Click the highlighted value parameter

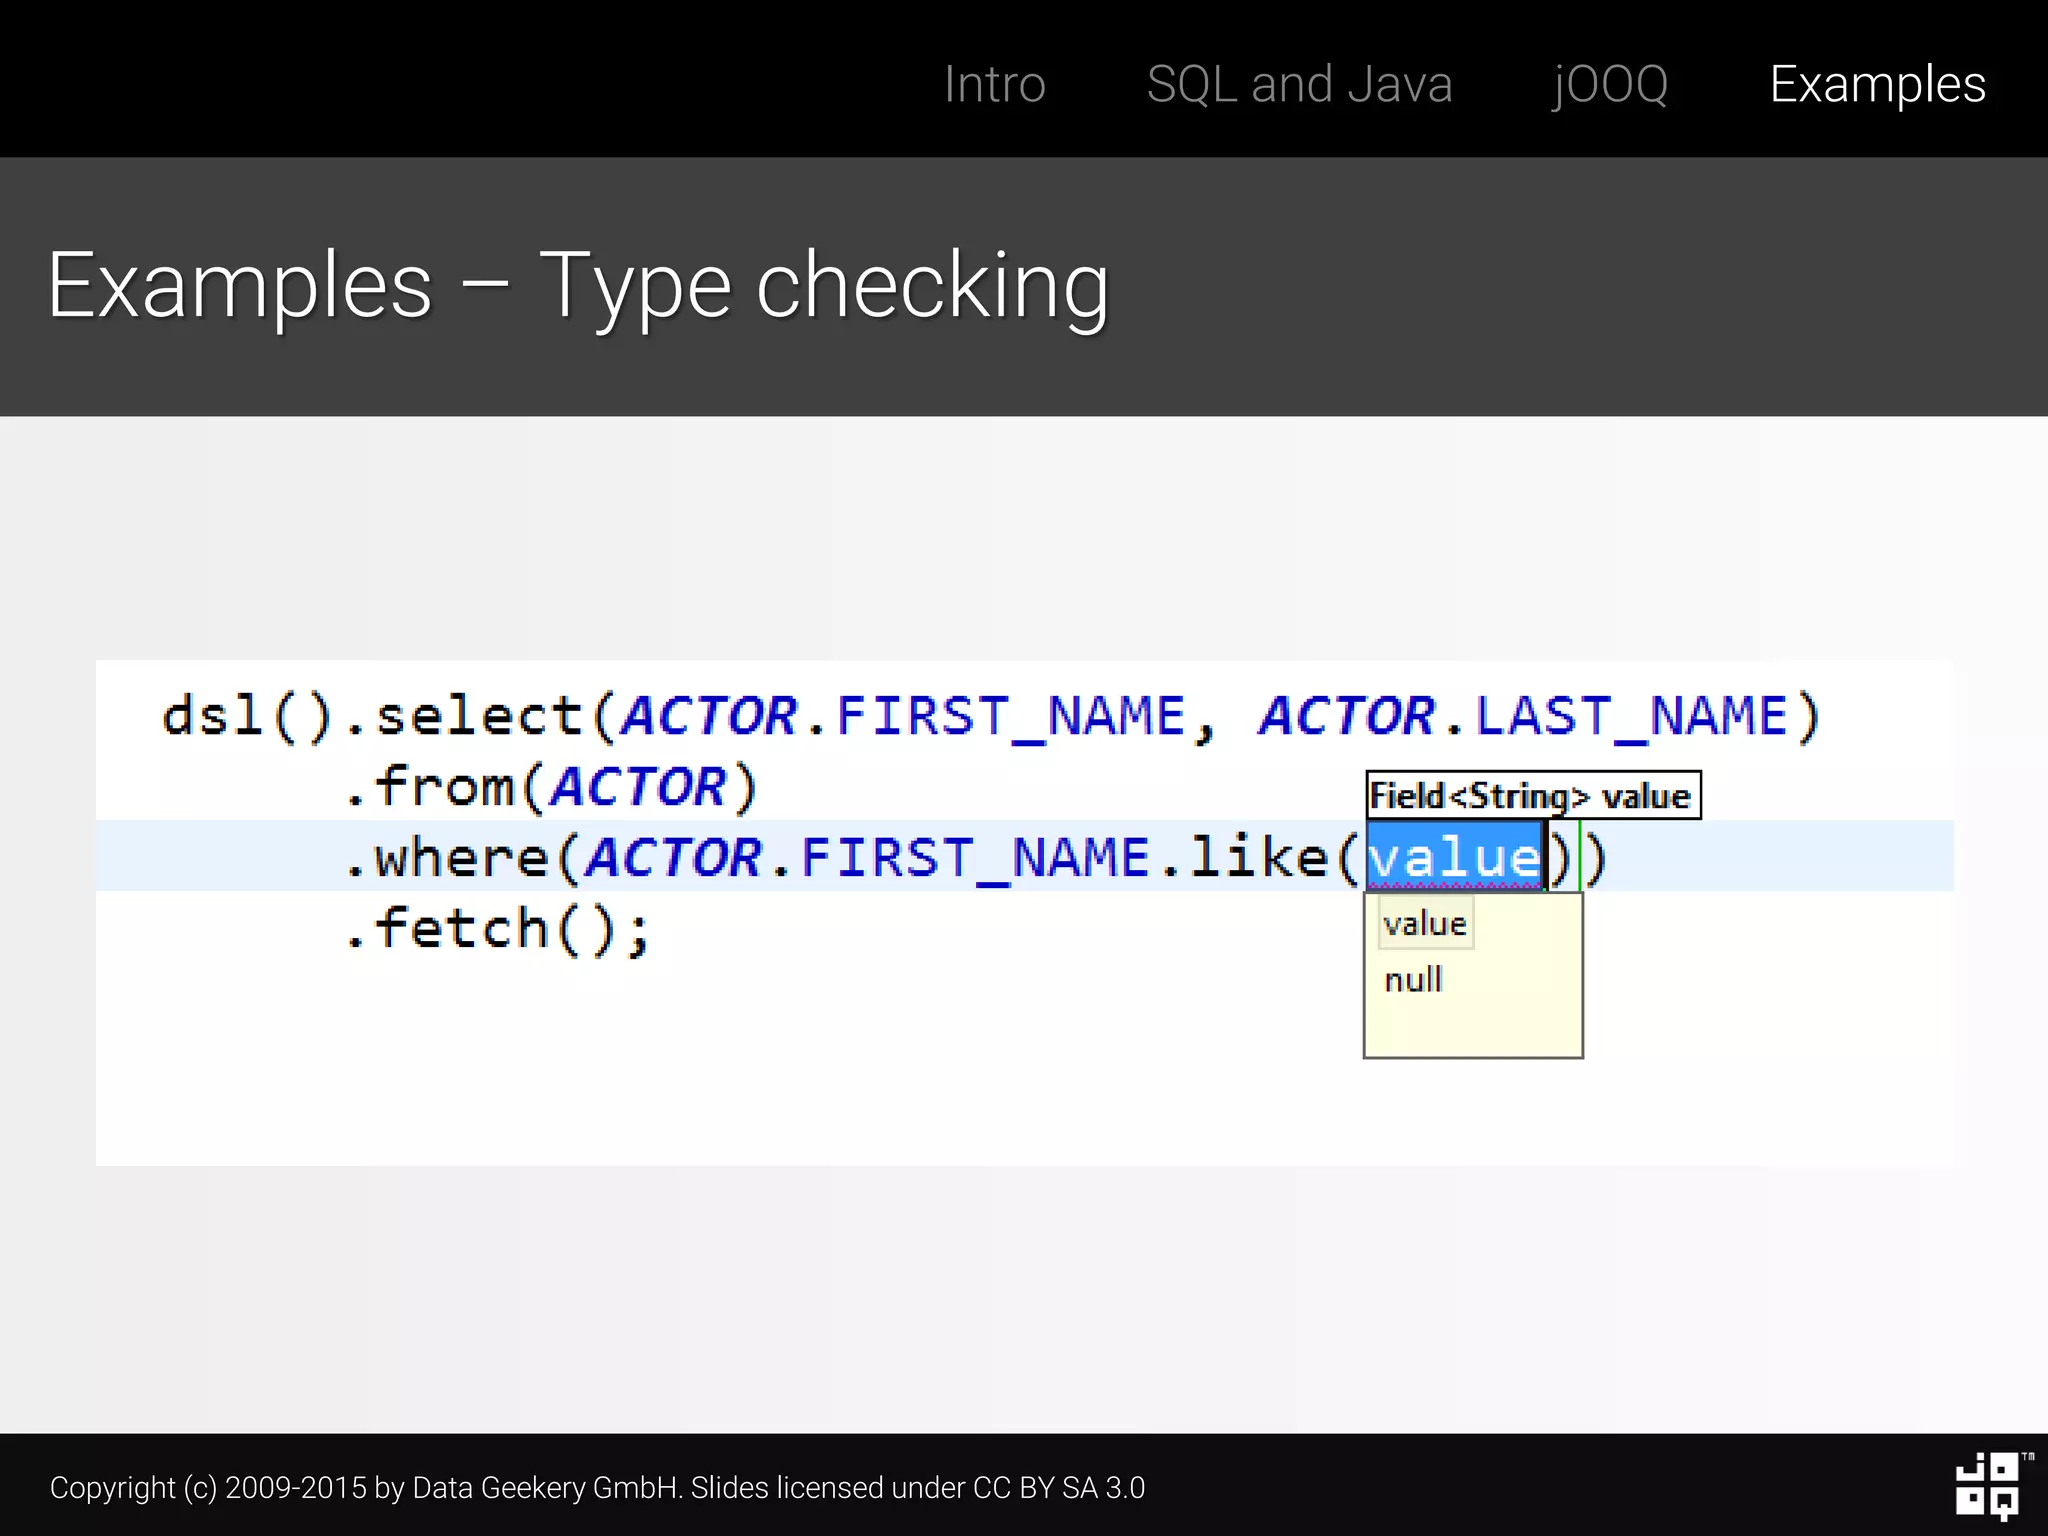1453,857
